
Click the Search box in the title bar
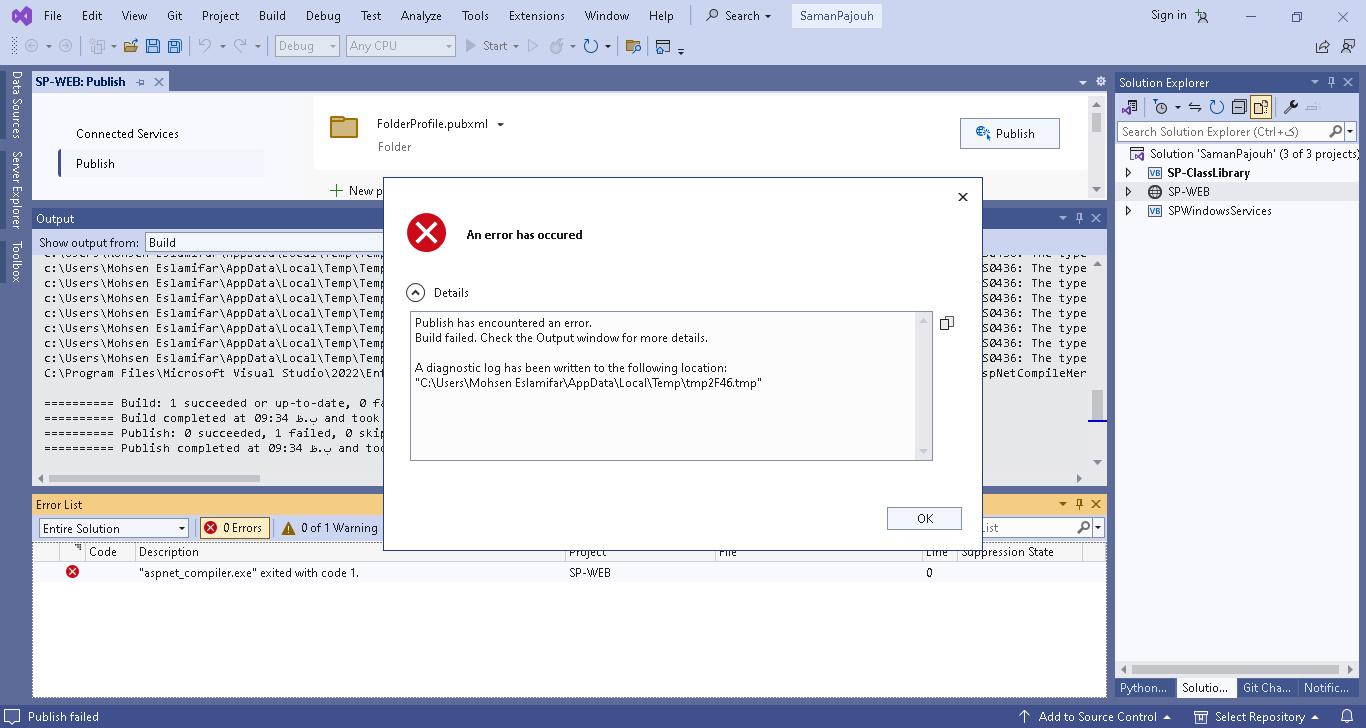(739, 16)
